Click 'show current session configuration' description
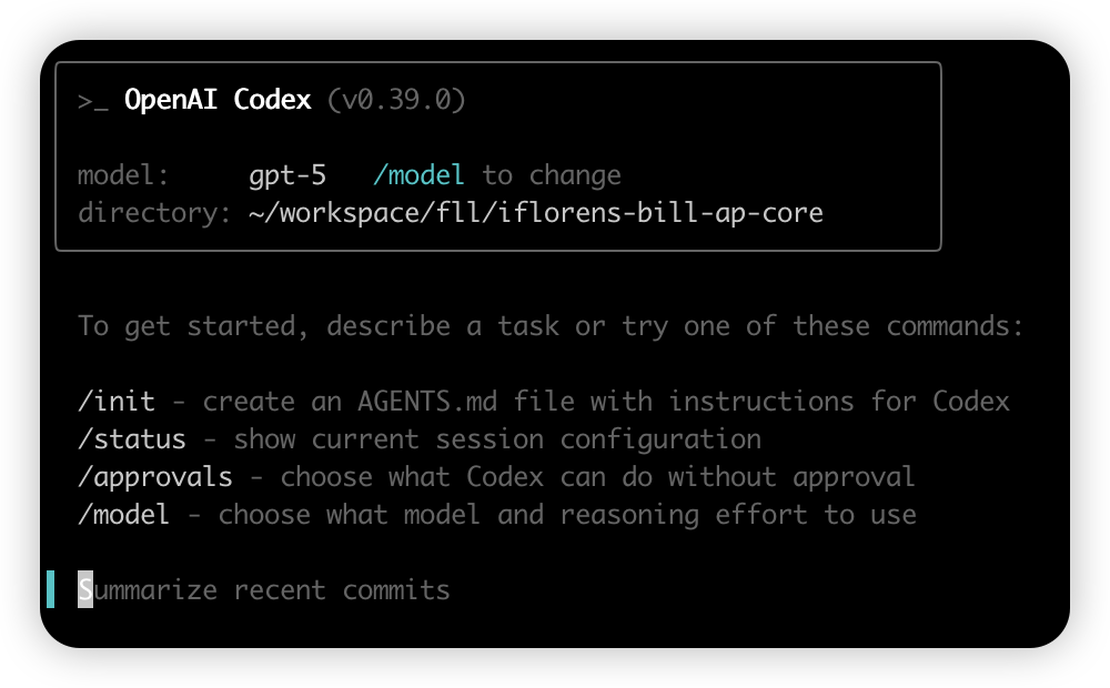1110x688 pixels. (497, 439)
